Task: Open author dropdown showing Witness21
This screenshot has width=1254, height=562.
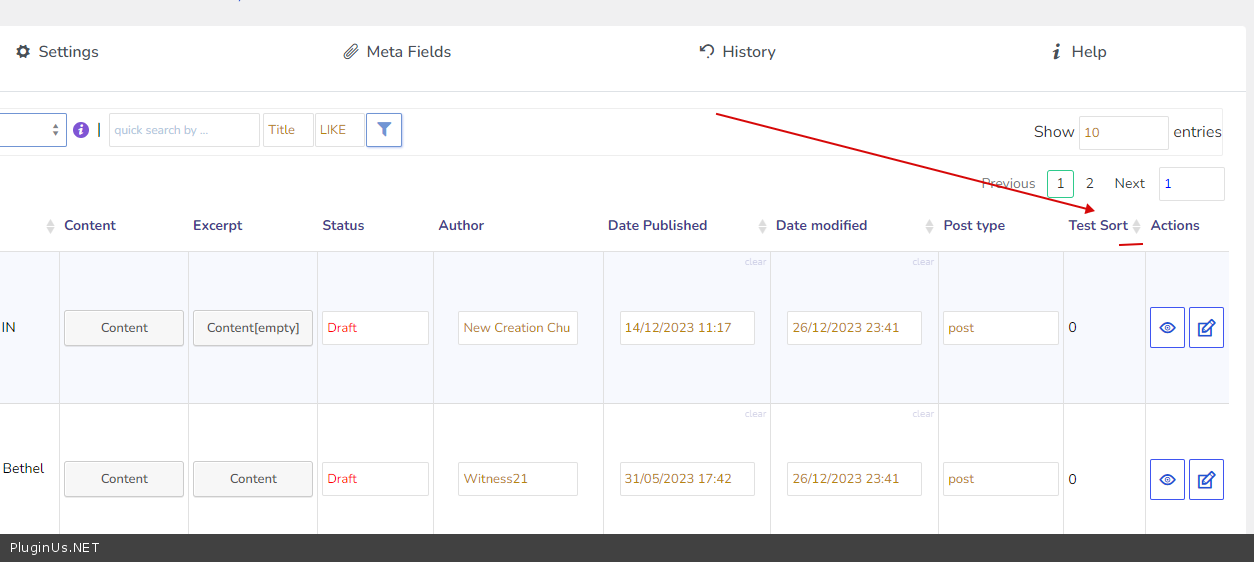Action: pyautogui.click(x=518, y=479)
